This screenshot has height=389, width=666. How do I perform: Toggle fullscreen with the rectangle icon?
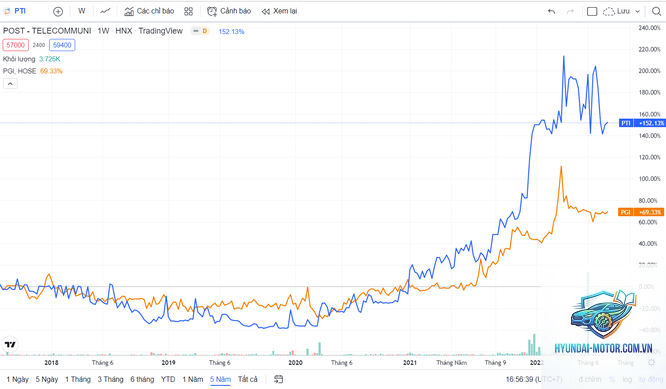pyautogui.click(x=592, y=11)
